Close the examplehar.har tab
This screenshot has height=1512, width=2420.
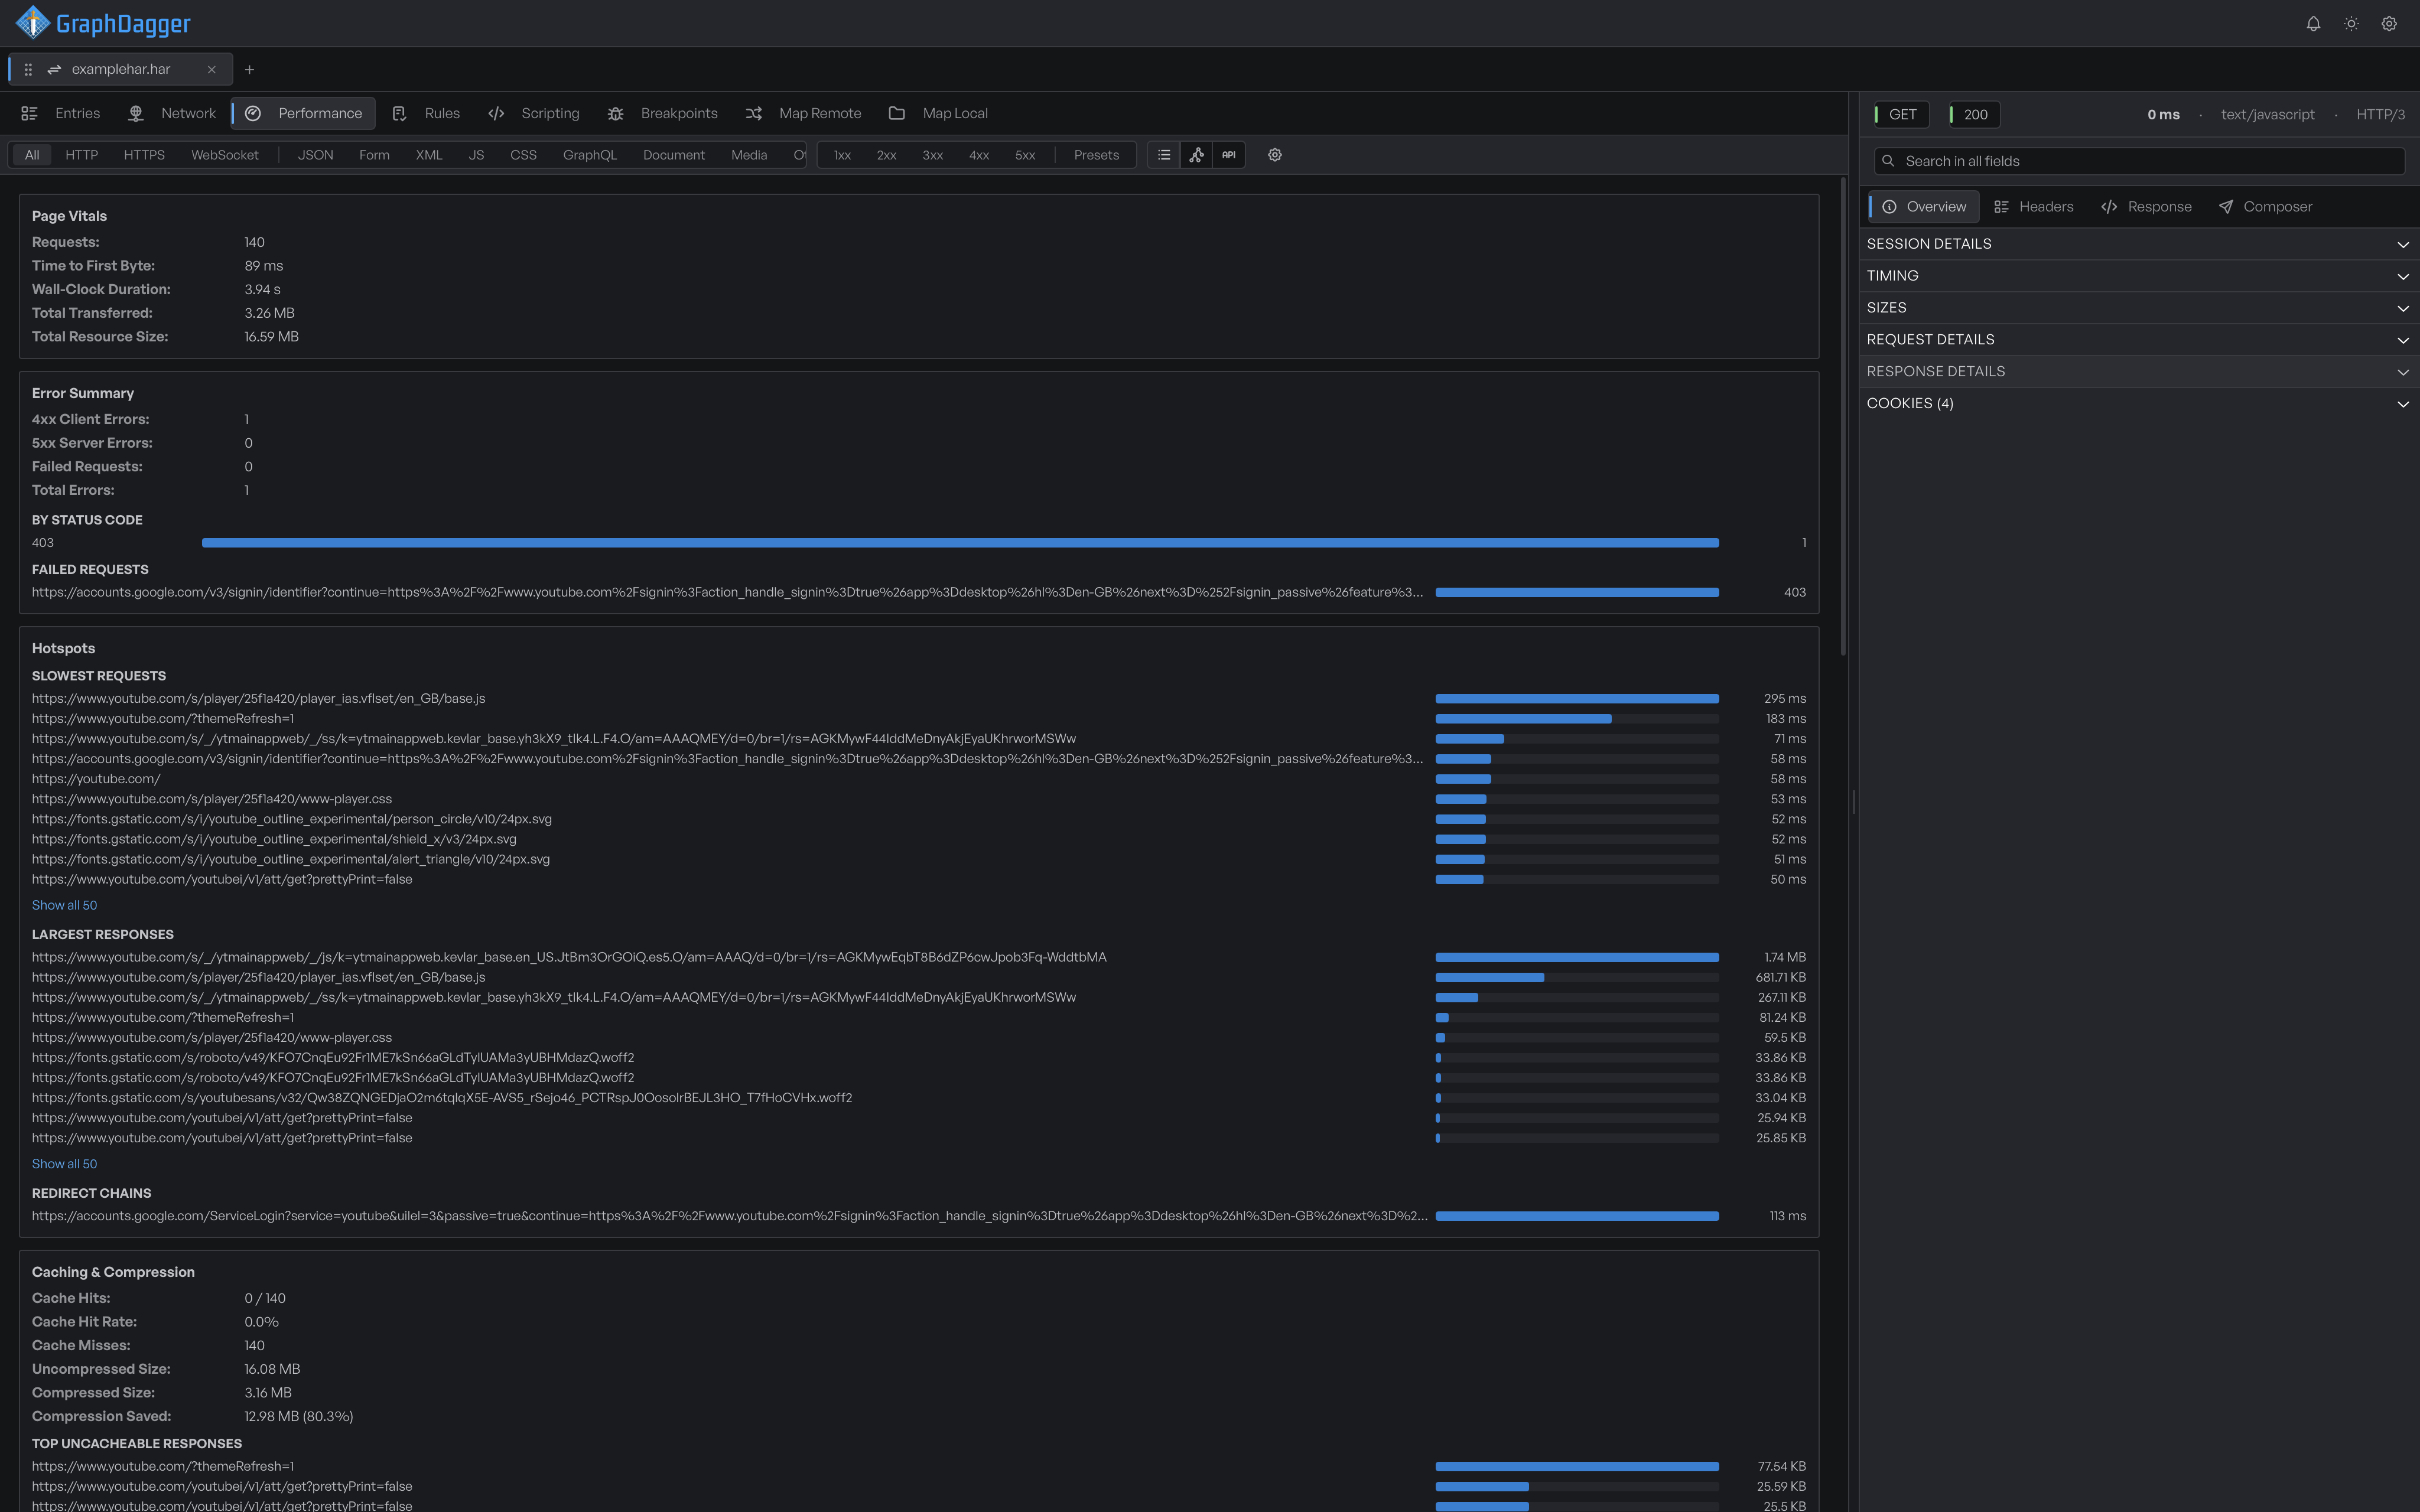pos(211,69)
